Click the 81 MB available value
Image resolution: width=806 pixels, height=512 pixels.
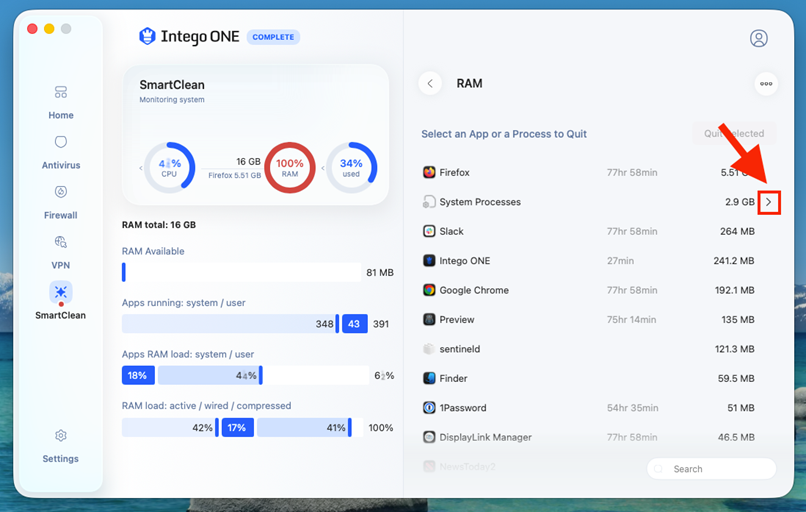pyautogui.click(x=380, y=272)
